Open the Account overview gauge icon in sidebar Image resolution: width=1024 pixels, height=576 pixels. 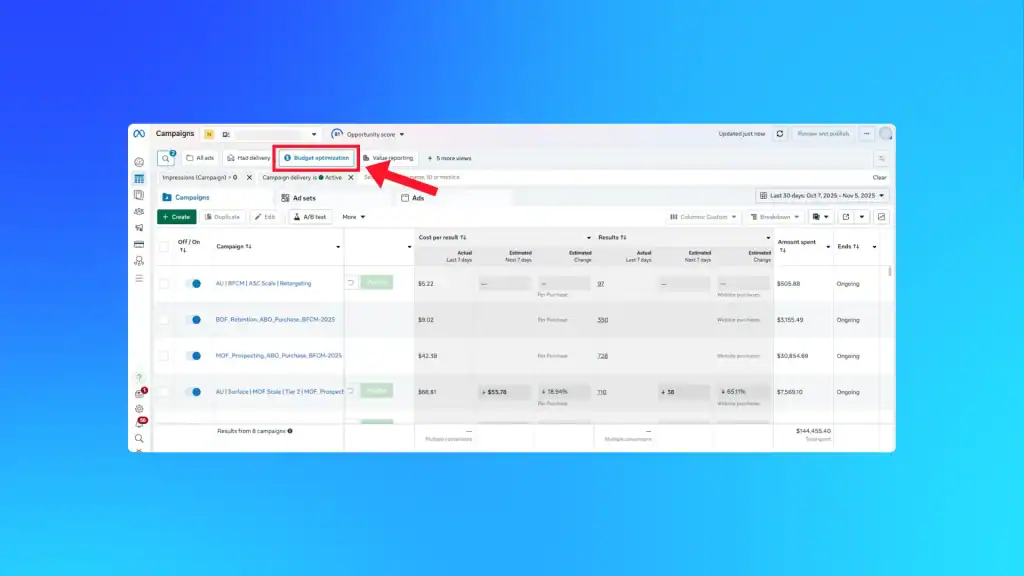[139, 162]
